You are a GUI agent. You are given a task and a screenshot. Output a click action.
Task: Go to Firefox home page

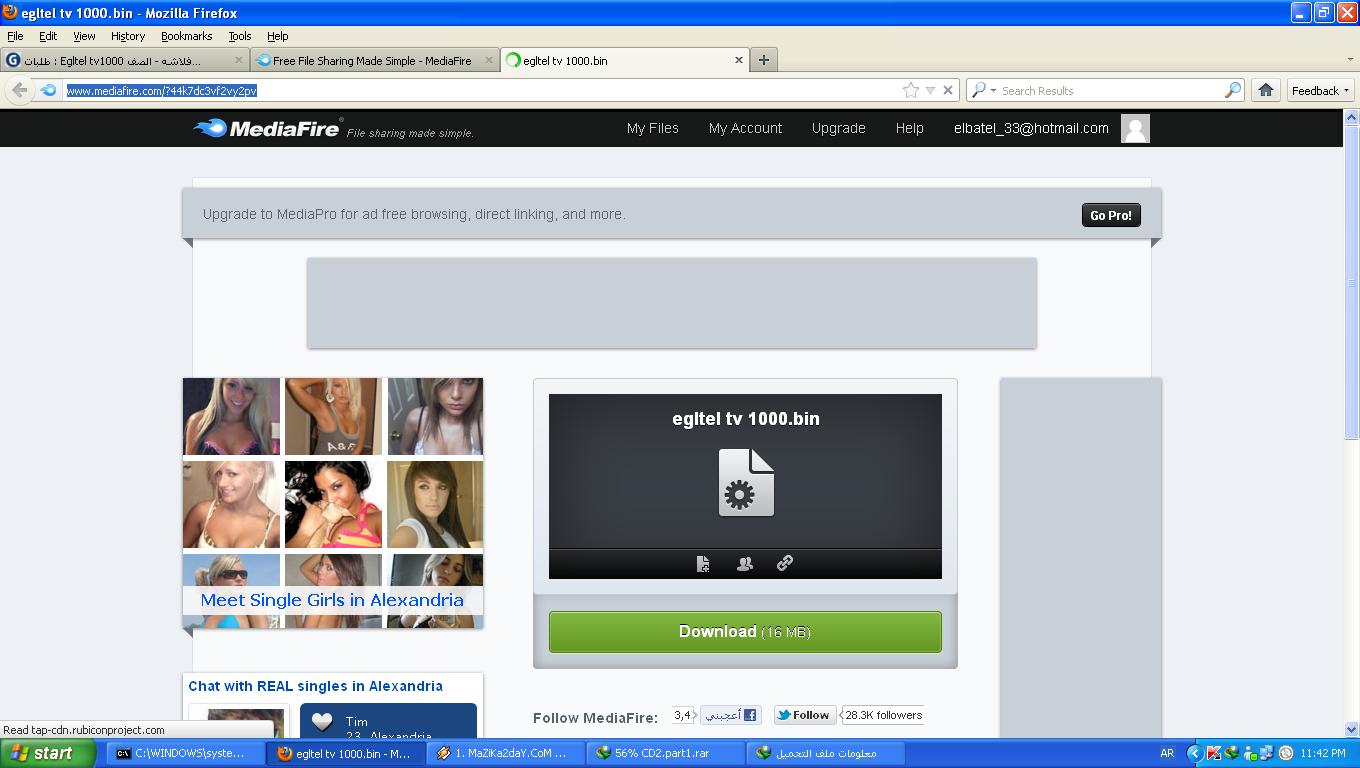(x=1266, y=90)
